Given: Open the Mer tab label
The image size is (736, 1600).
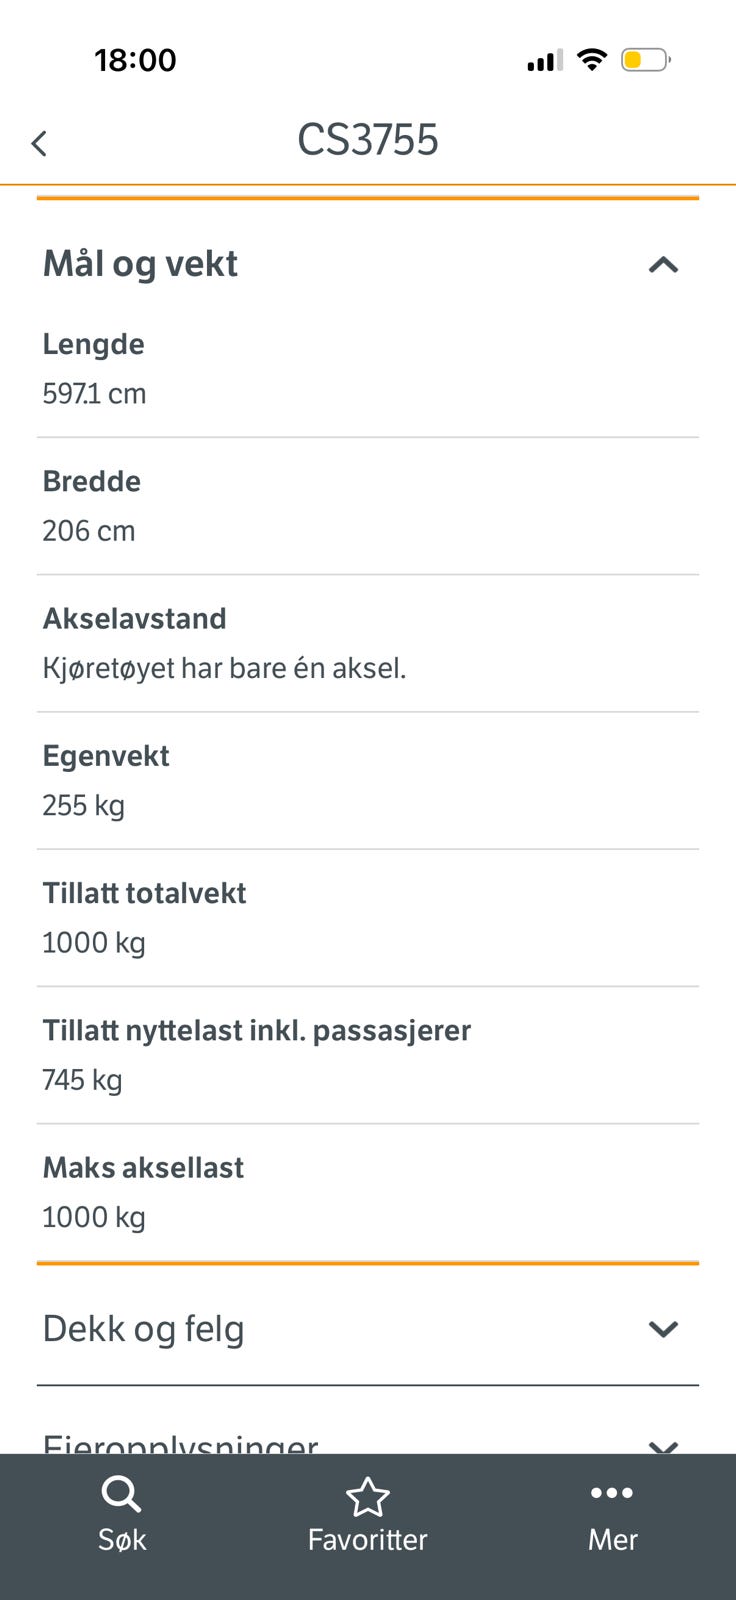Looking at the screenshot, I should pyautogui.click(x=612, y=1540).
